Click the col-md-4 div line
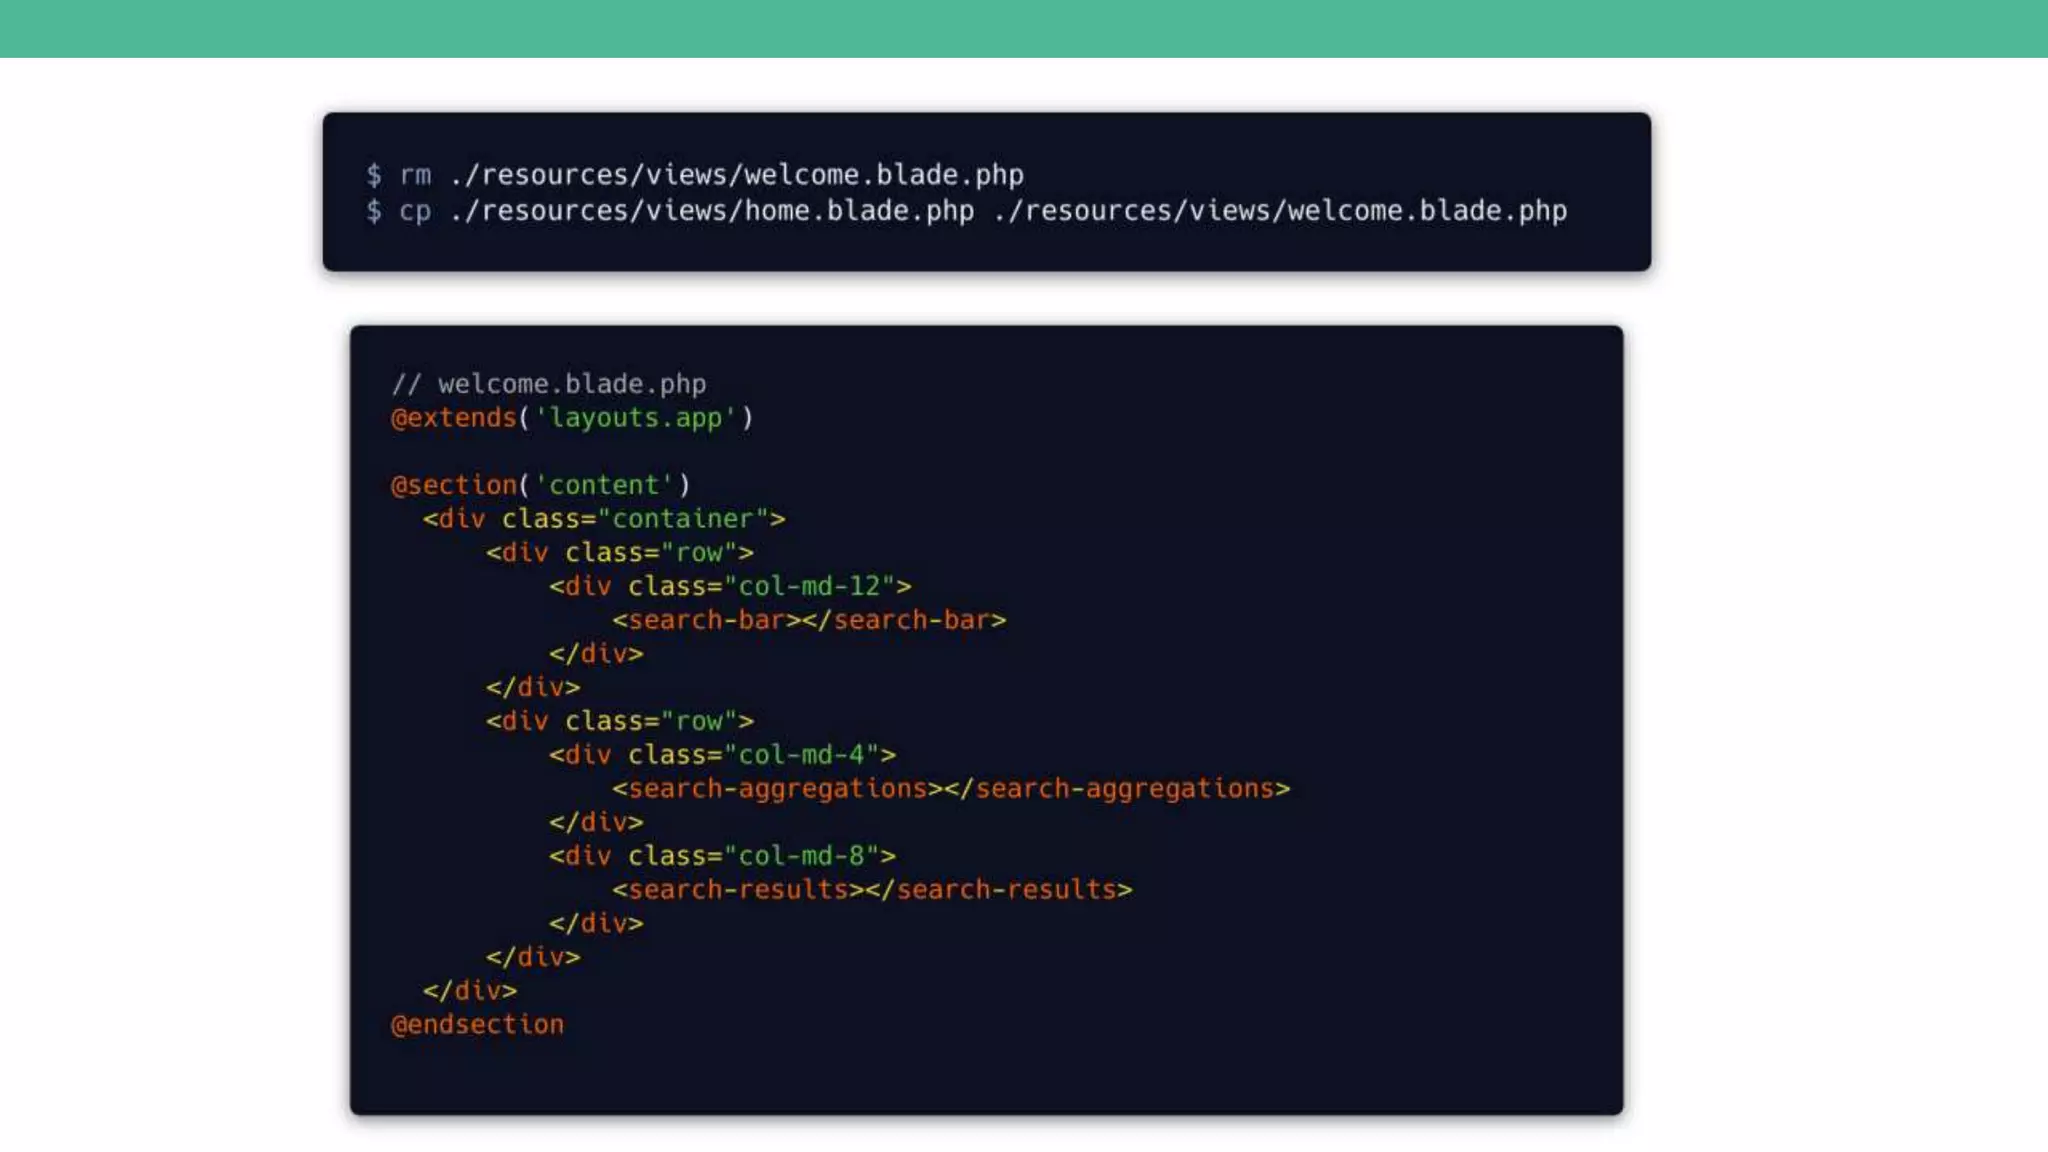 [722, 755]
